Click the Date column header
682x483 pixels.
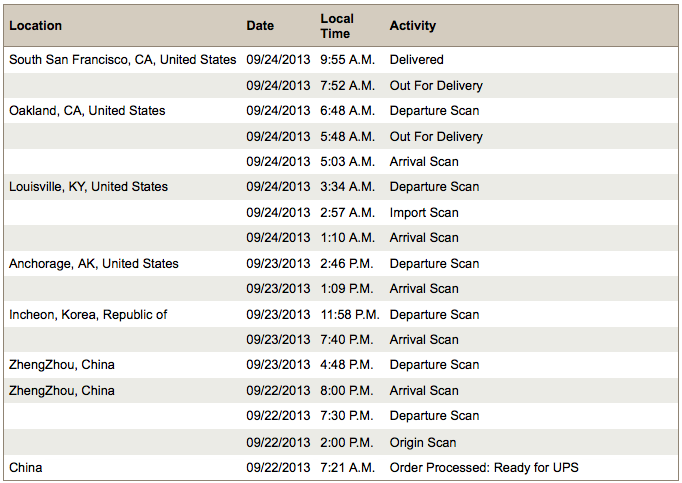pyautogui.click(x=260, y=26)
